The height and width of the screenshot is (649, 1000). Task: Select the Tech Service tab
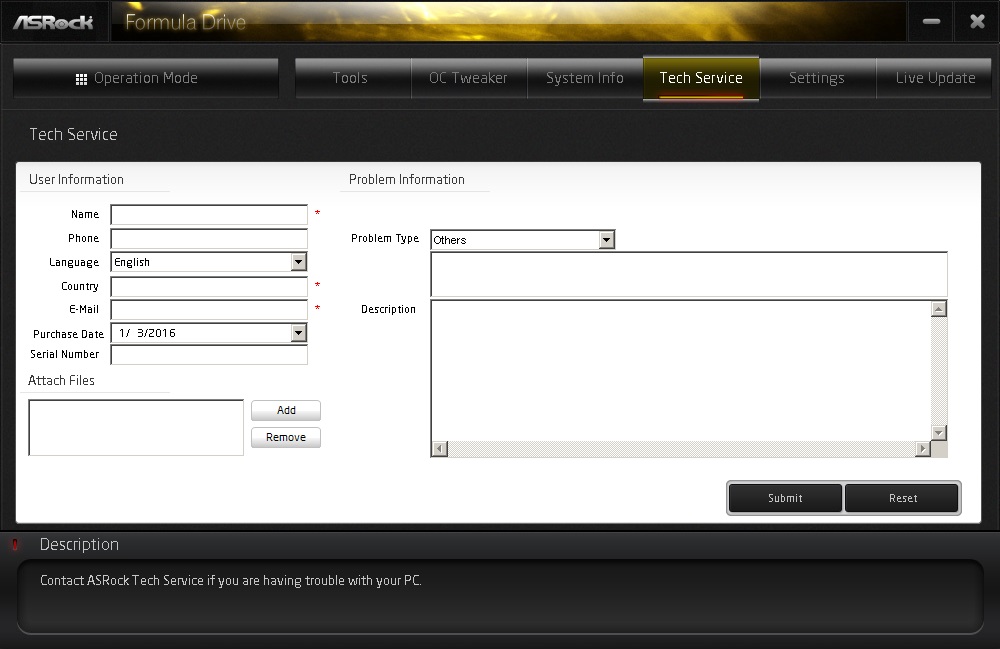pyautogui.click(x=701, y=78)
